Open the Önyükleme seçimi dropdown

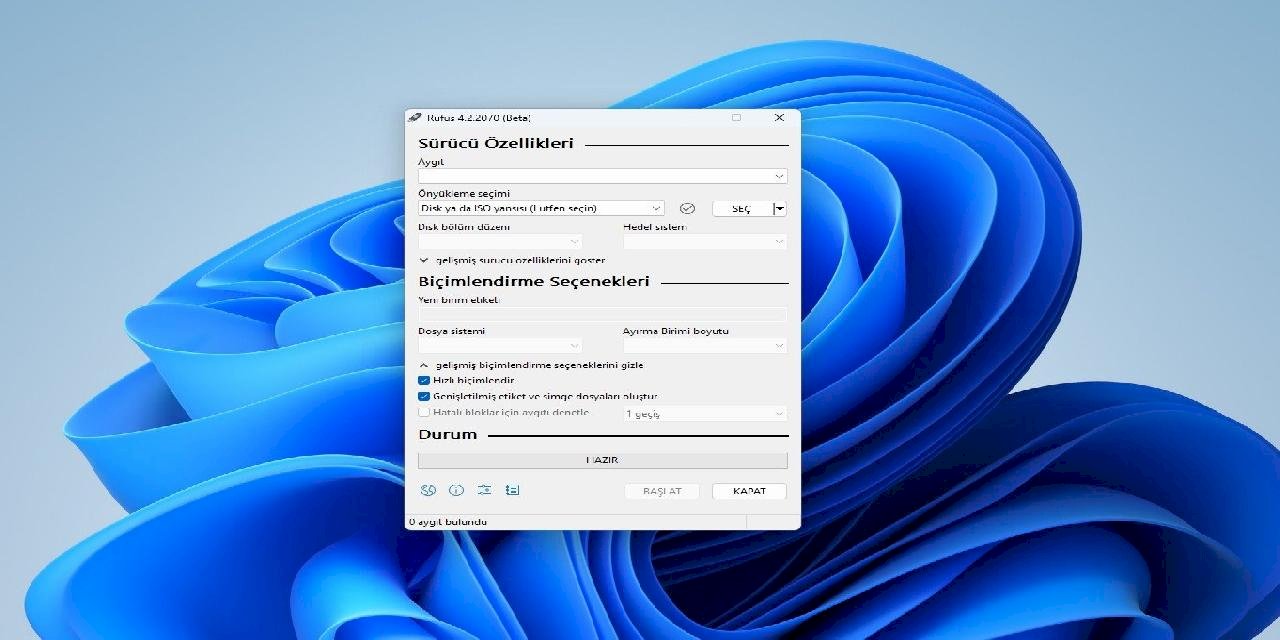coord(540,208)
